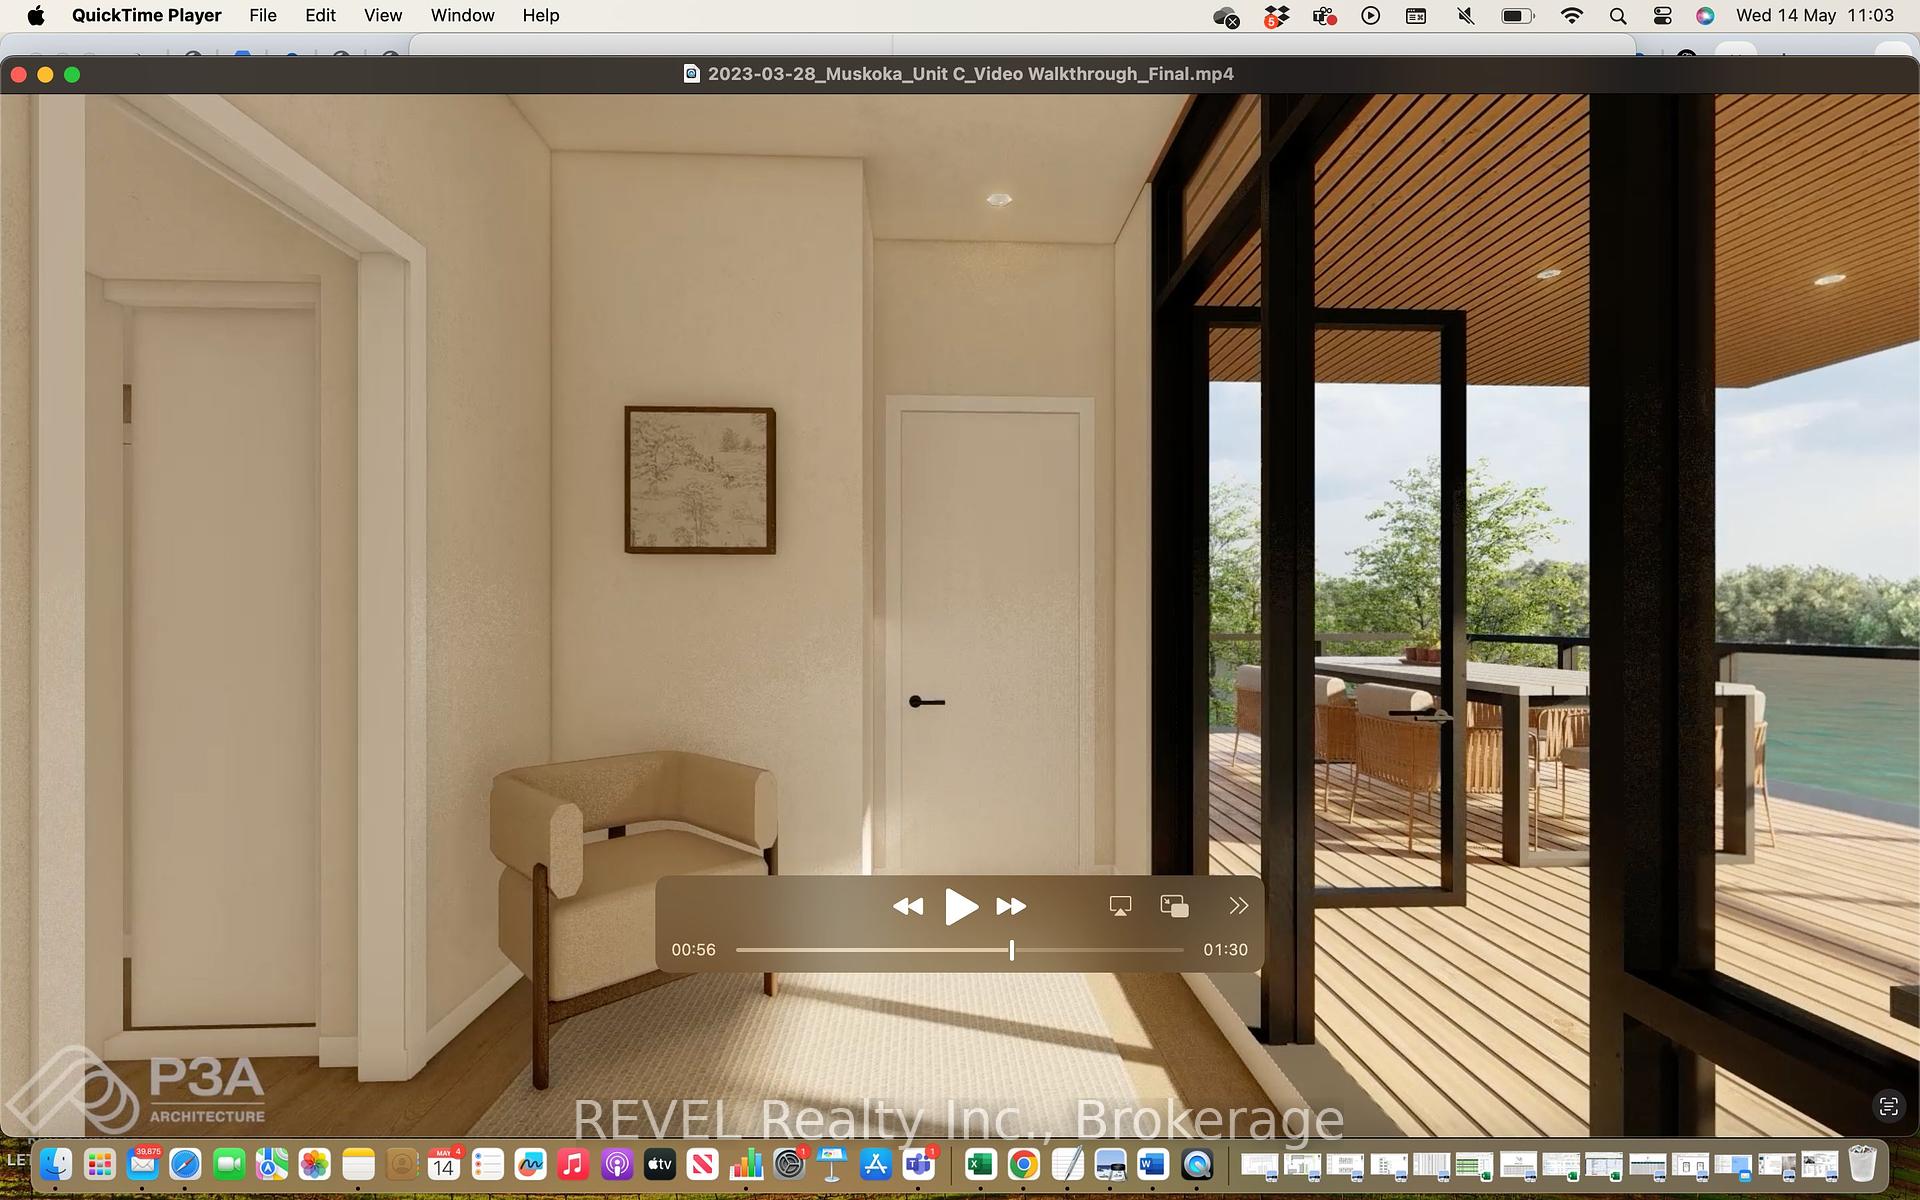Open Mail with 39,875 unread badge
This screenshot has height=1200, width=1920.
pyautogui.click(x=143, y=1164)
